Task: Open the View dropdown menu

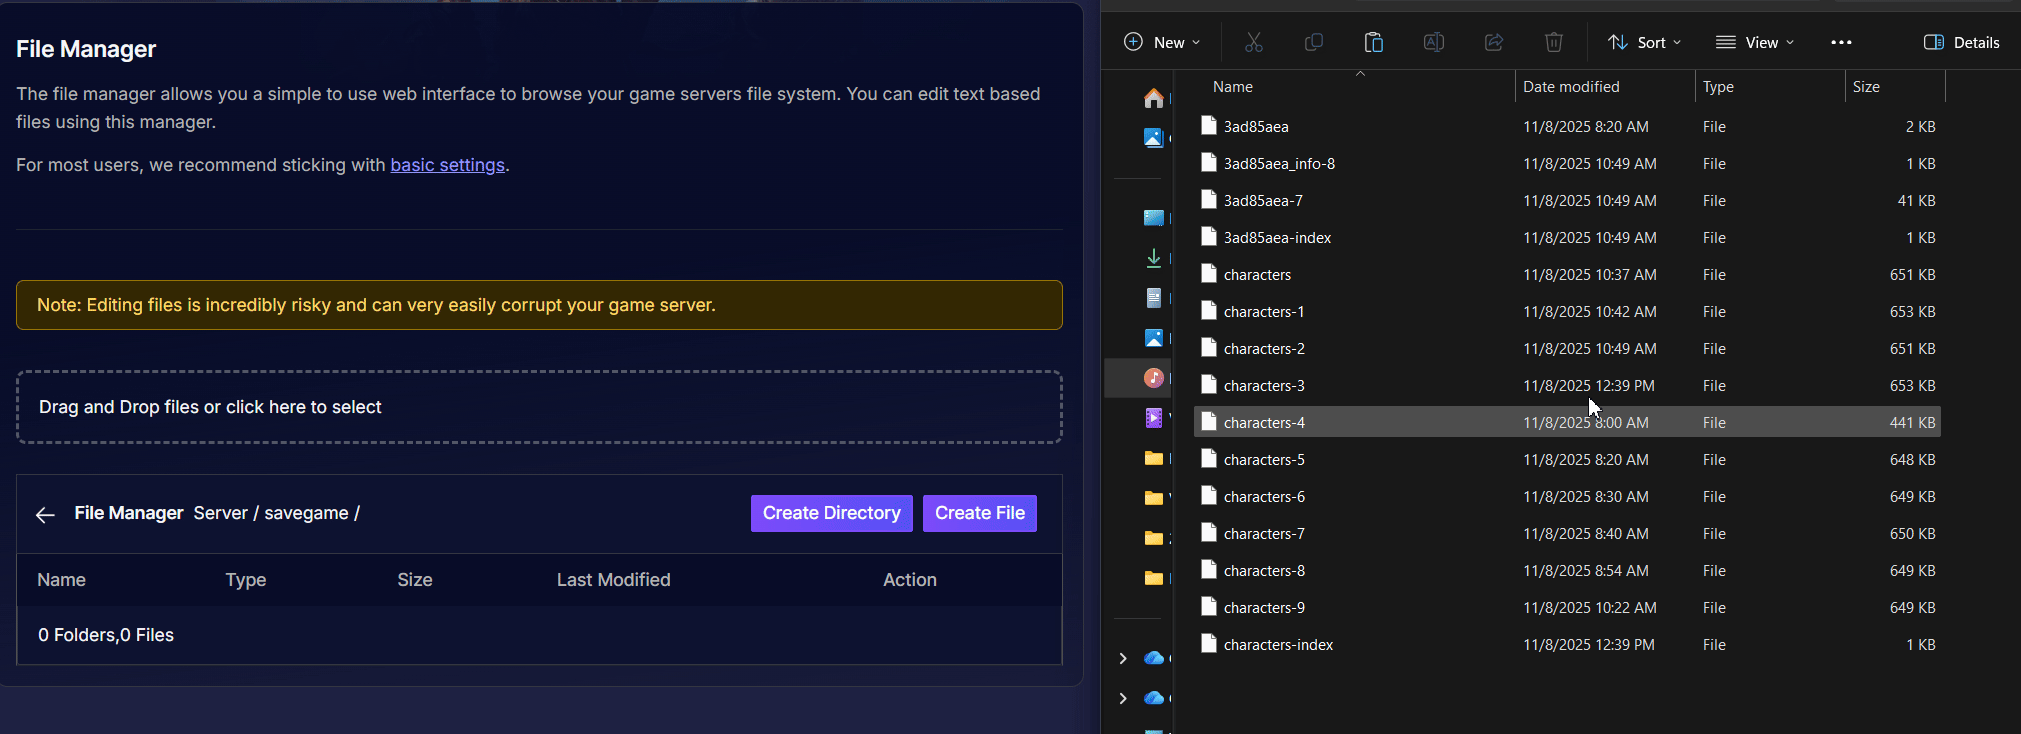Action: (1754, 42)
